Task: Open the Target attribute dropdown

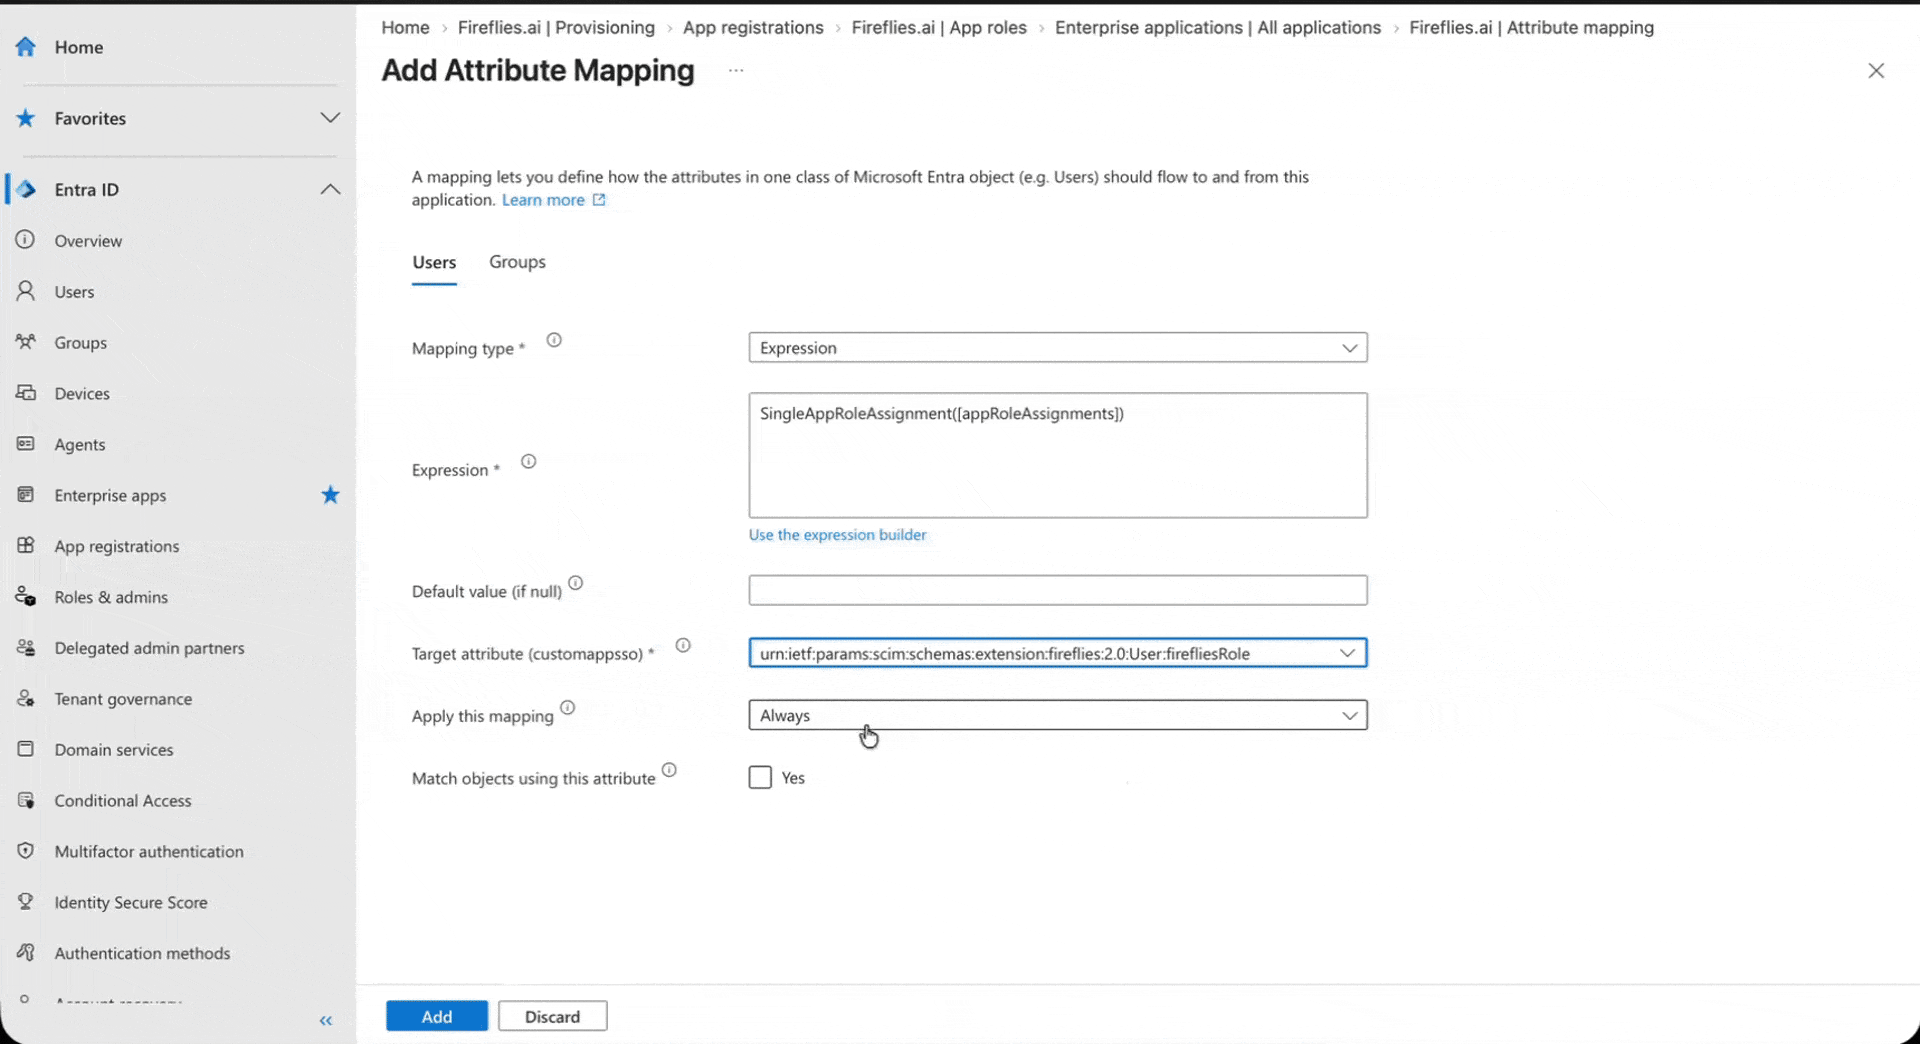Action: click(x=1057, y=653)
